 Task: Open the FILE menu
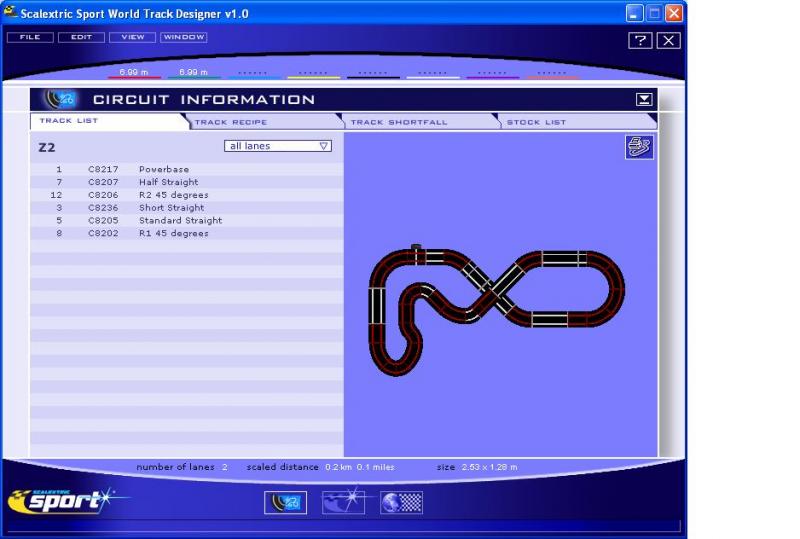[x=29, y=38]
